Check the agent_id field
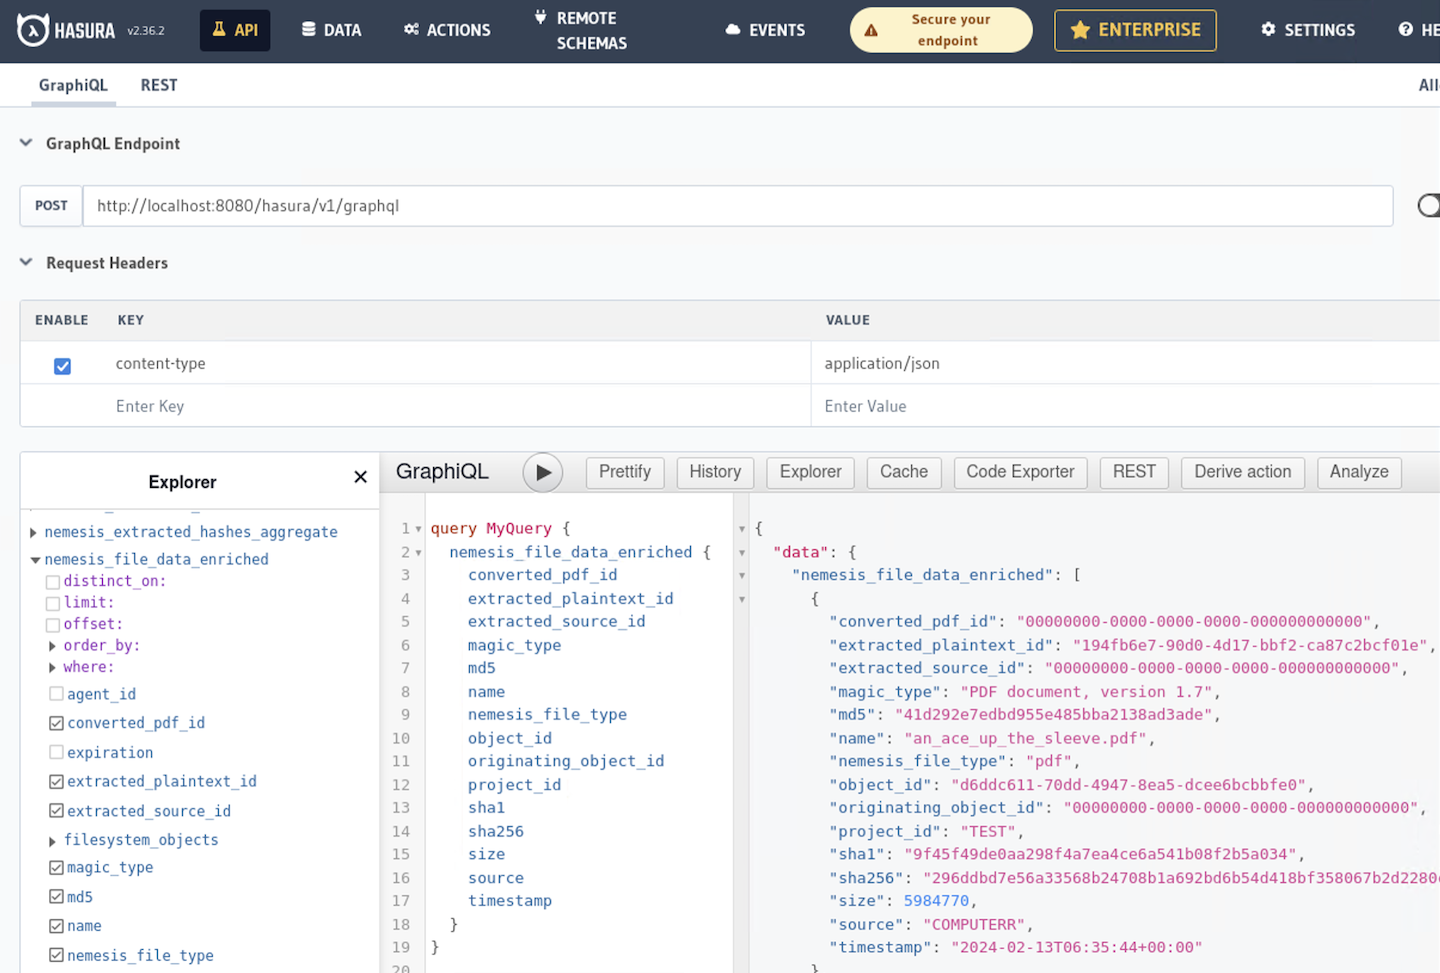The width and height of the screenshot is (1440, 973). (x=56, y=693)
